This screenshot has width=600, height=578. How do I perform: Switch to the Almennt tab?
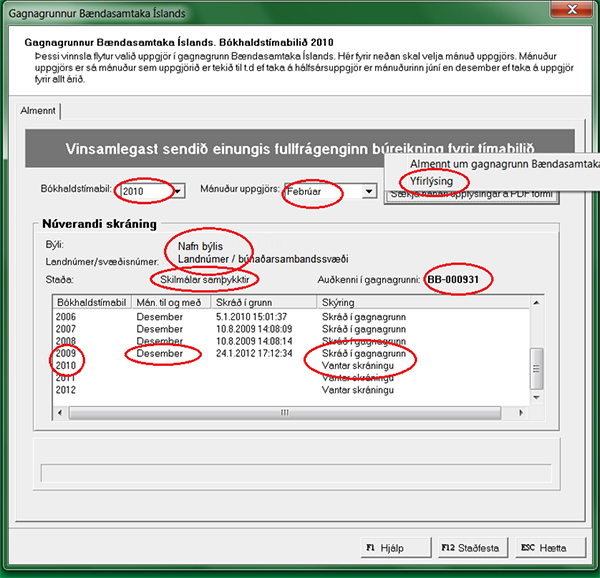pyautogui.click(x=38, y=111)
